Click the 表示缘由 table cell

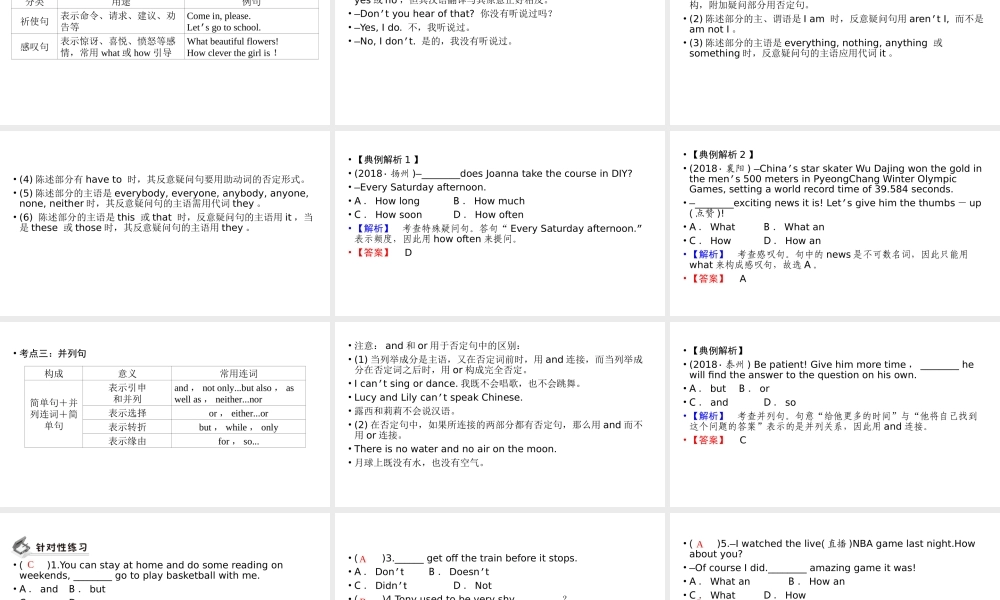click(127, 441)
